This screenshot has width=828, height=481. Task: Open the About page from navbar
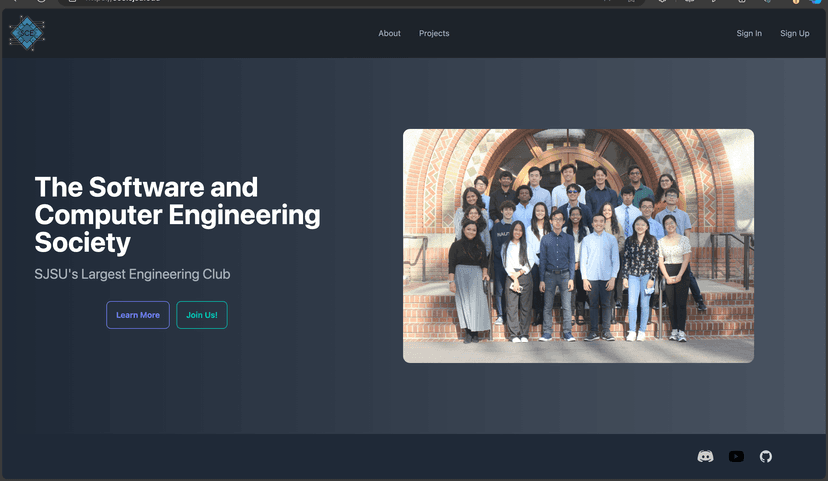pos(389,33)
